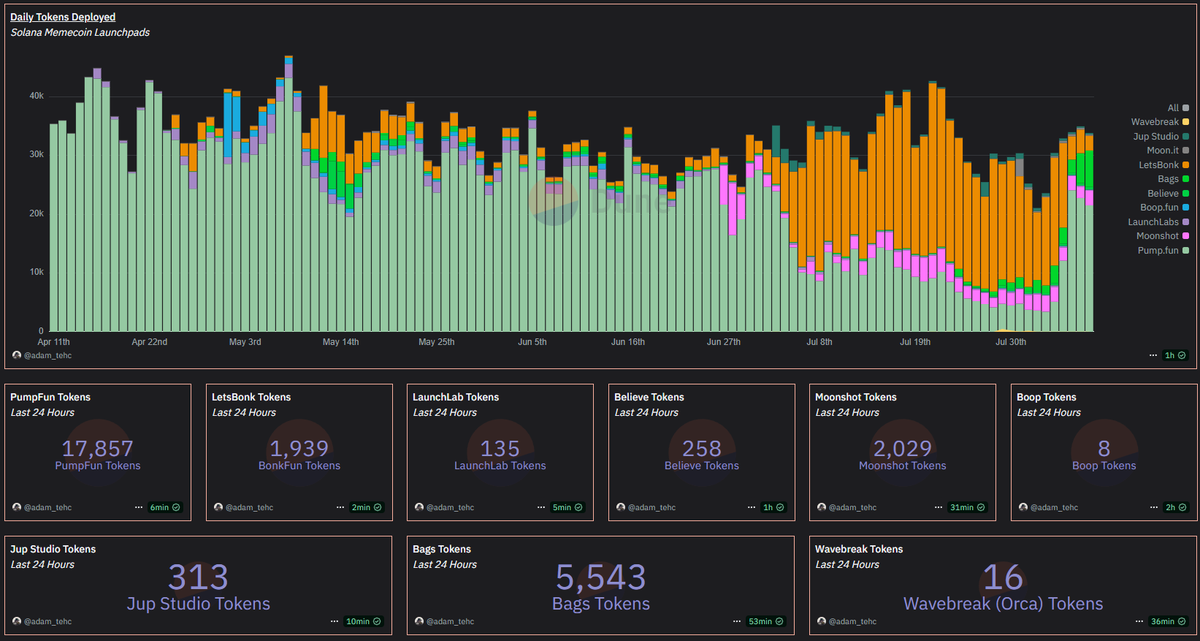Click the 2min refresh badge on LetsBonk card
Image resolution: width=1200 pixels, height=641 pixels.
click(366, 507)
